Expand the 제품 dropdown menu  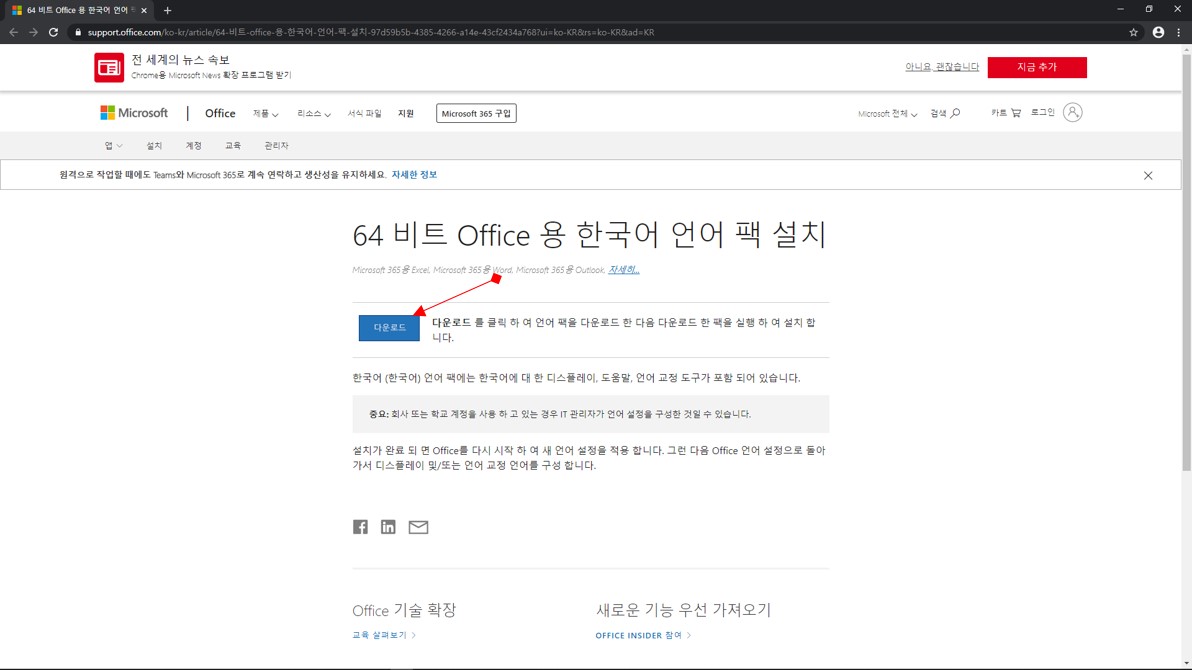[265, 113]
